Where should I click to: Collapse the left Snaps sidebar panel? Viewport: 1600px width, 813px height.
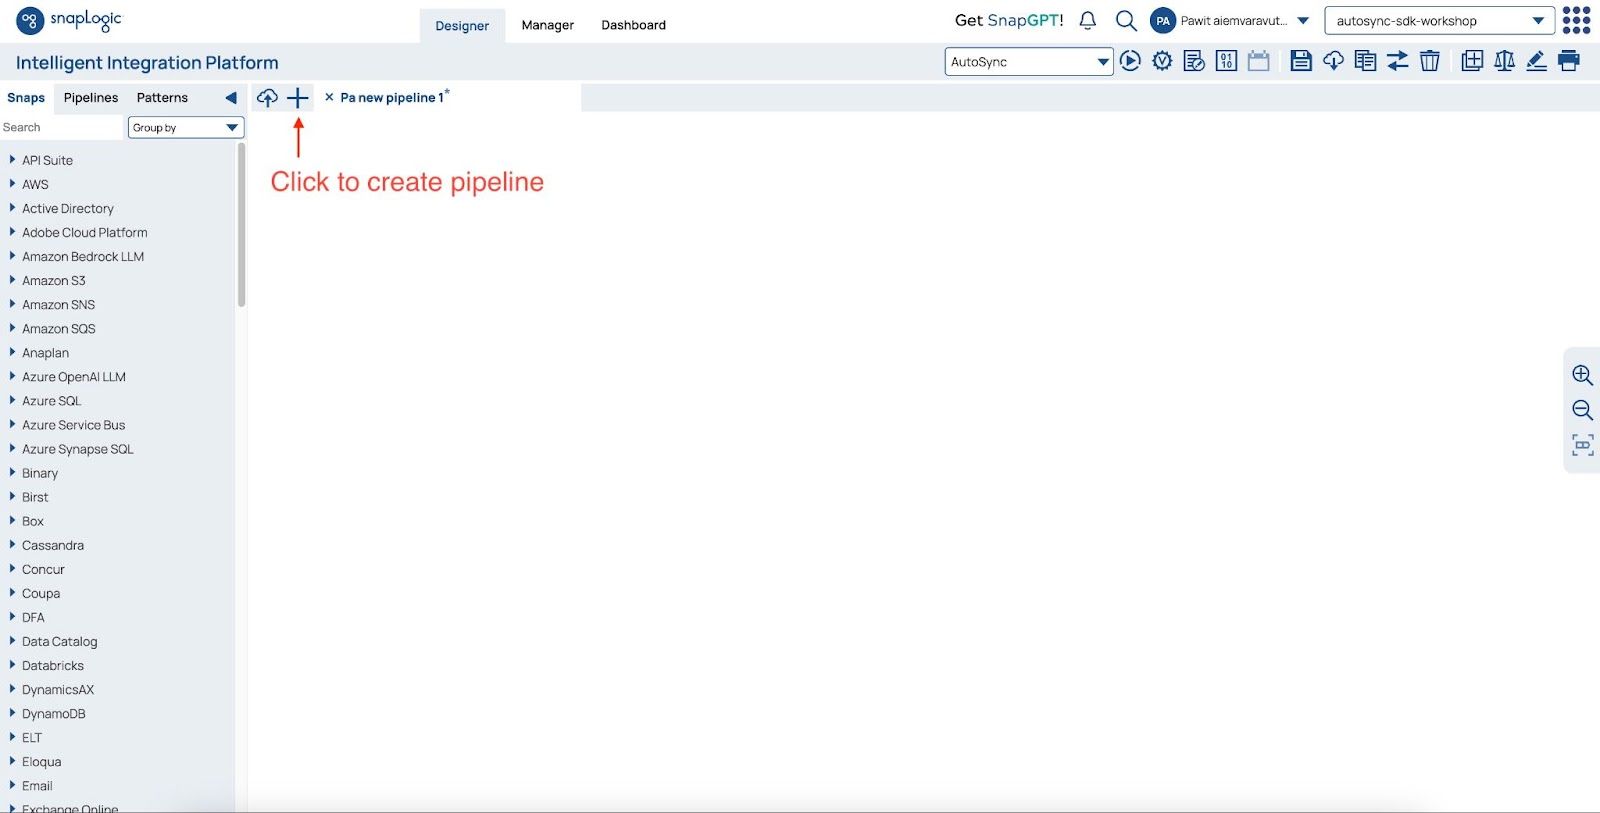[x=231, y=98]
